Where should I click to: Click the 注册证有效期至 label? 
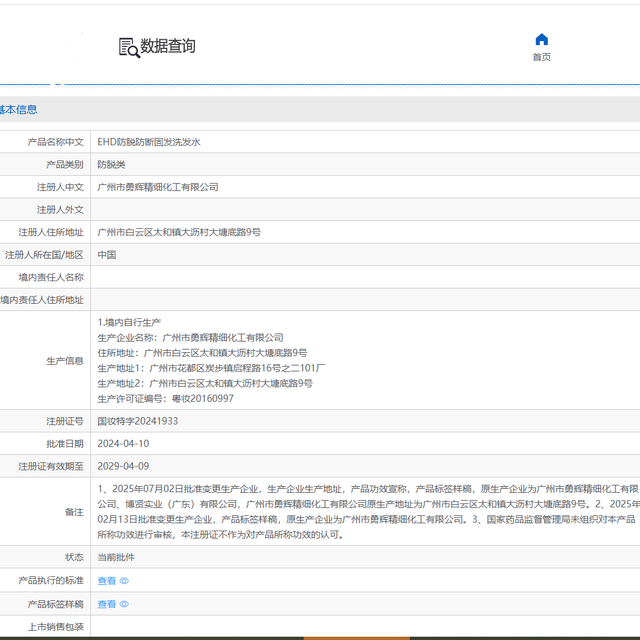(x=51, y=466)
